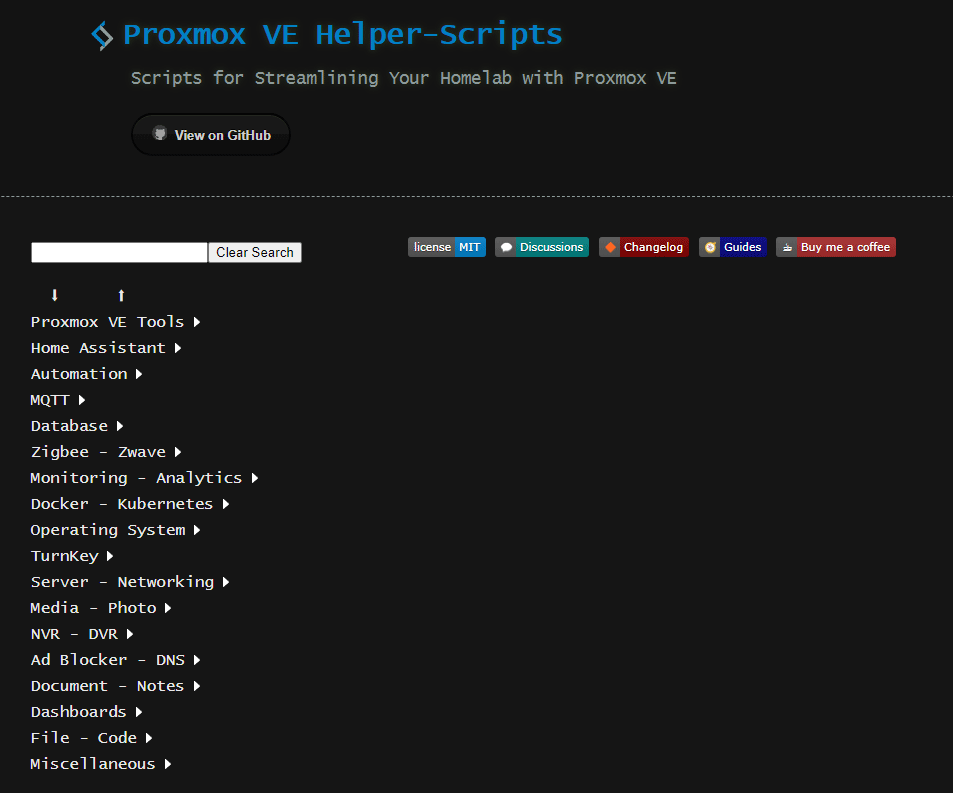This screenshot has width=953, height=793.
Task: Expand the TurnKey category
Action: (x=72, y=556)
